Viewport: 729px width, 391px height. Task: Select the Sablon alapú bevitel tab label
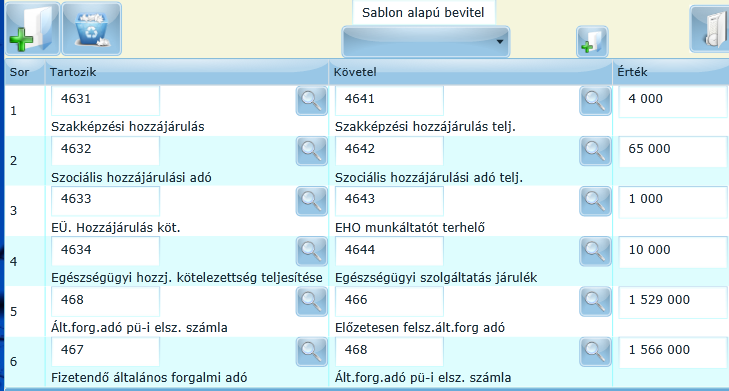[423, 13]
